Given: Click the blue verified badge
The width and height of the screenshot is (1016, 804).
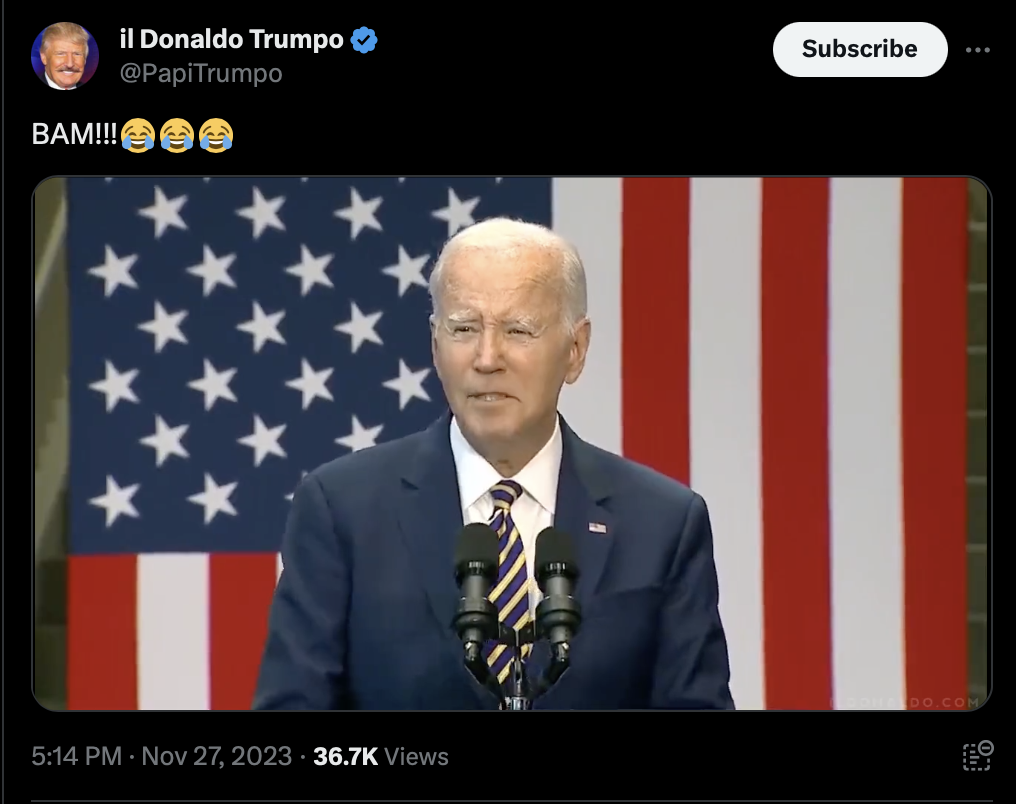Looking at the screenshot, I should (x=364, y=40).
